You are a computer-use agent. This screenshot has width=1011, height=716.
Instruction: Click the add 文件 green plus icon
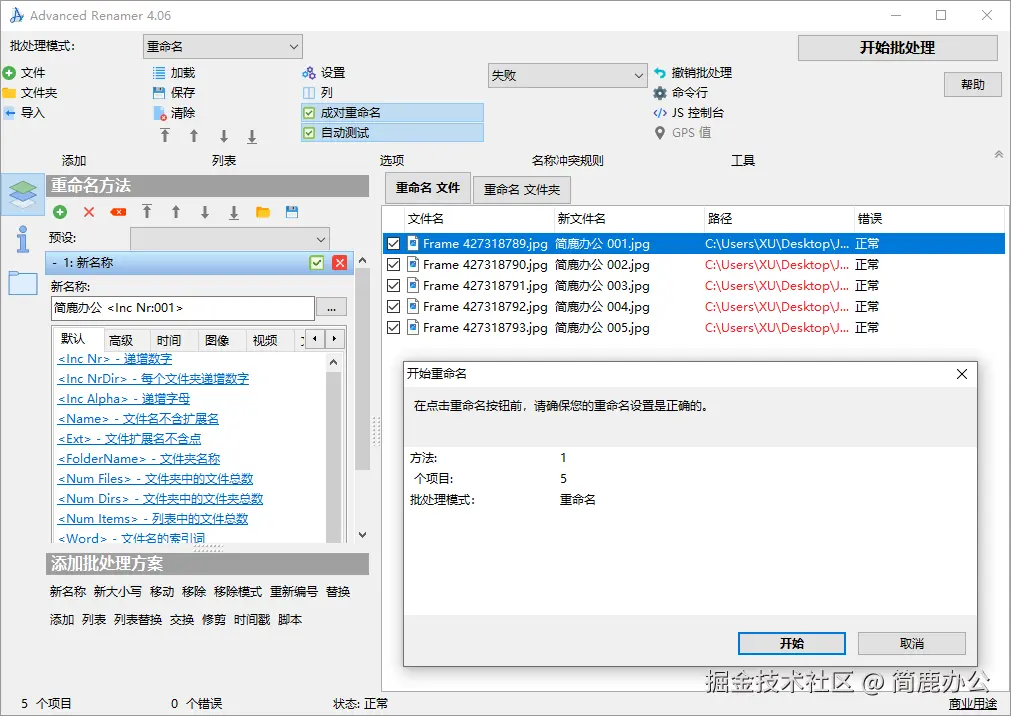click(x=9, y=73)
